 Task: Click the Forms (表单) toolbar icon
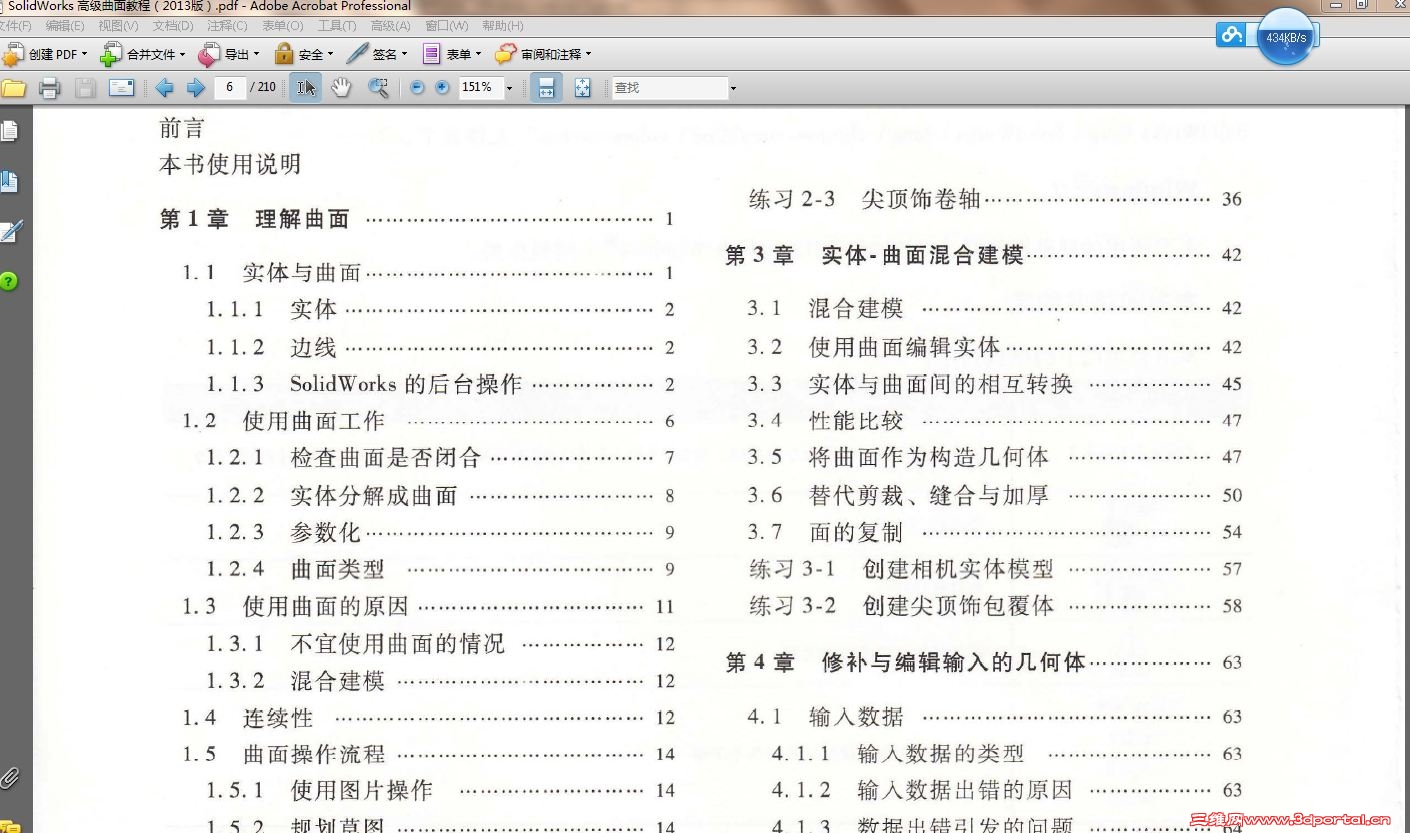click(x=432, y=54)
